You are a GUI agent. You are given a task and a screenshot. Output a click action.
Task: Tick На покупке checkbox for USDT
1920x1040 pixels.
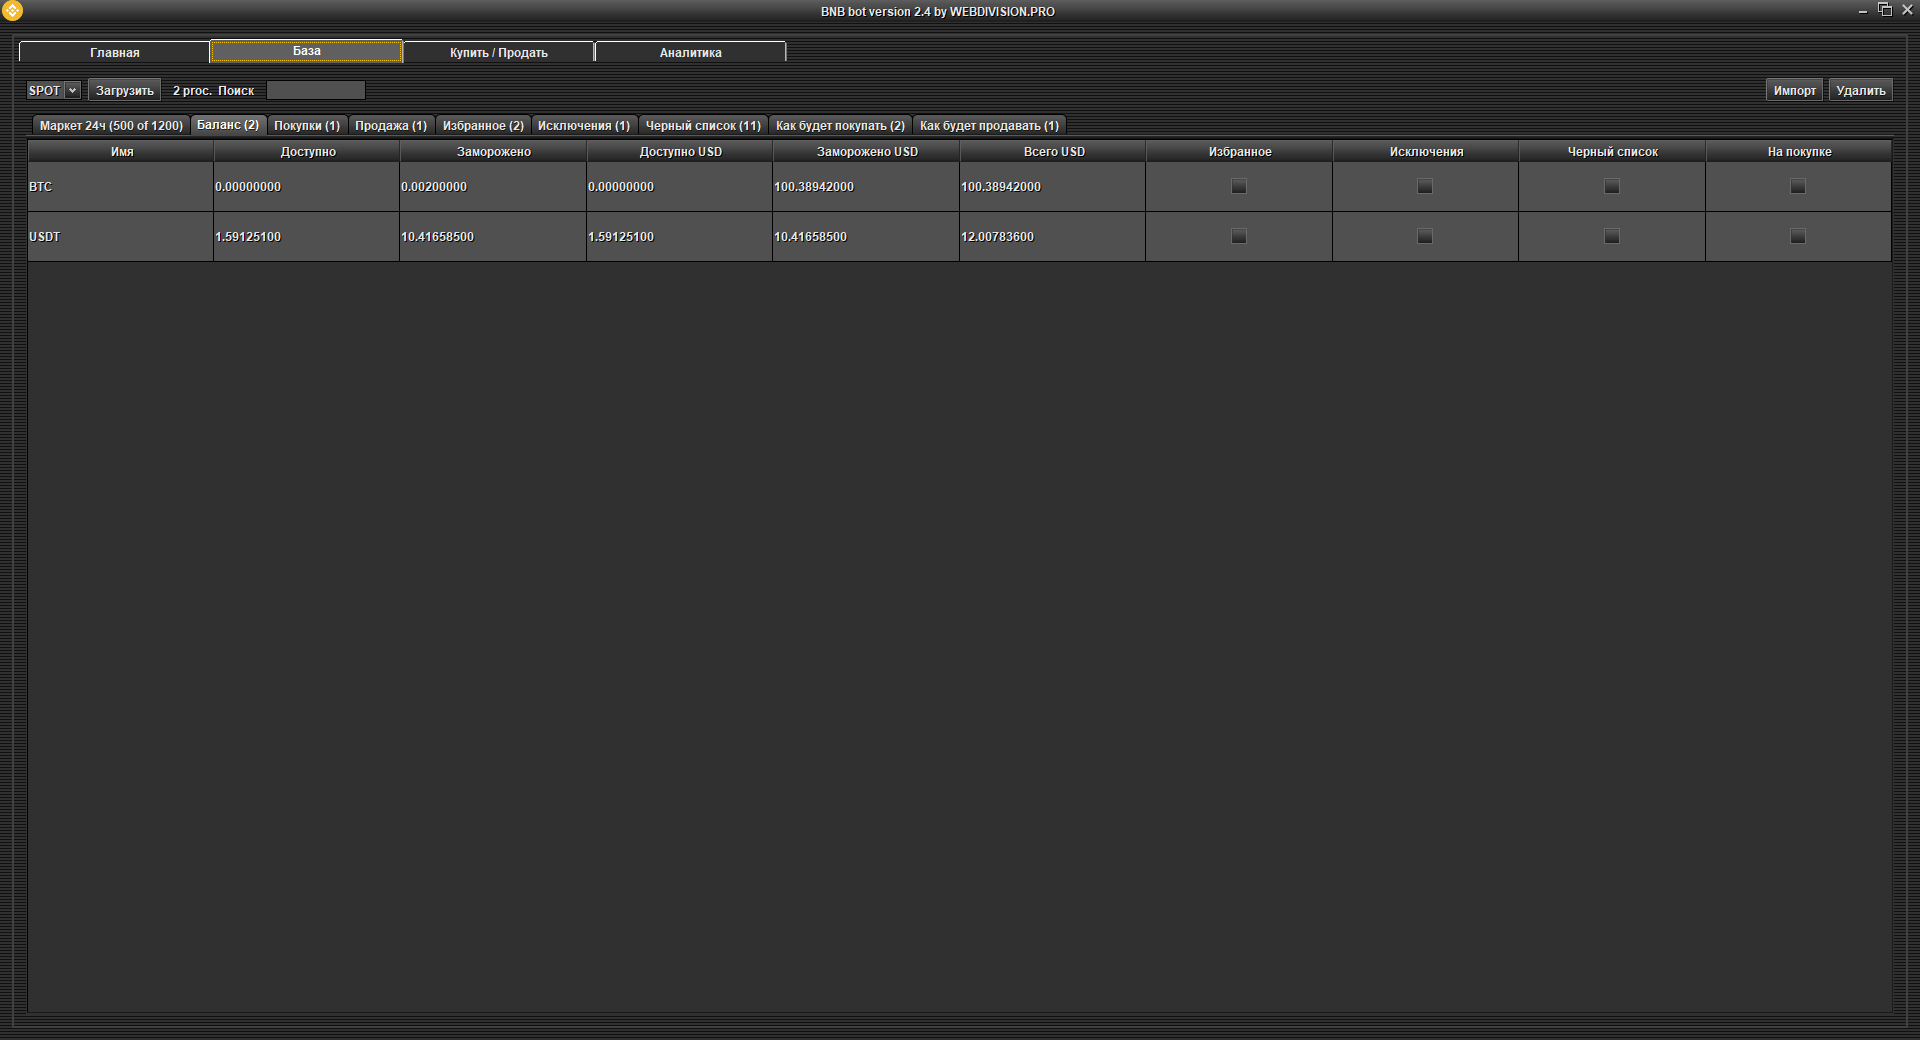pos(1797,236)
